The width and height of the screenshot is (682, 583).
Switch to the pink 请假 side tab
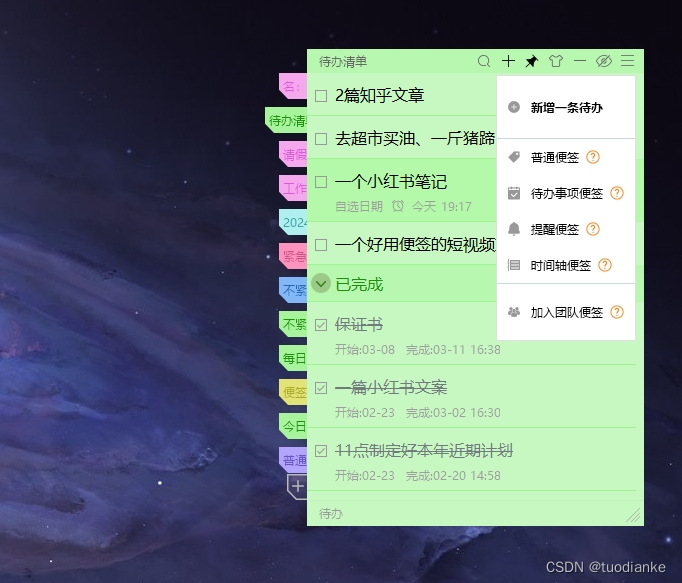293,154
